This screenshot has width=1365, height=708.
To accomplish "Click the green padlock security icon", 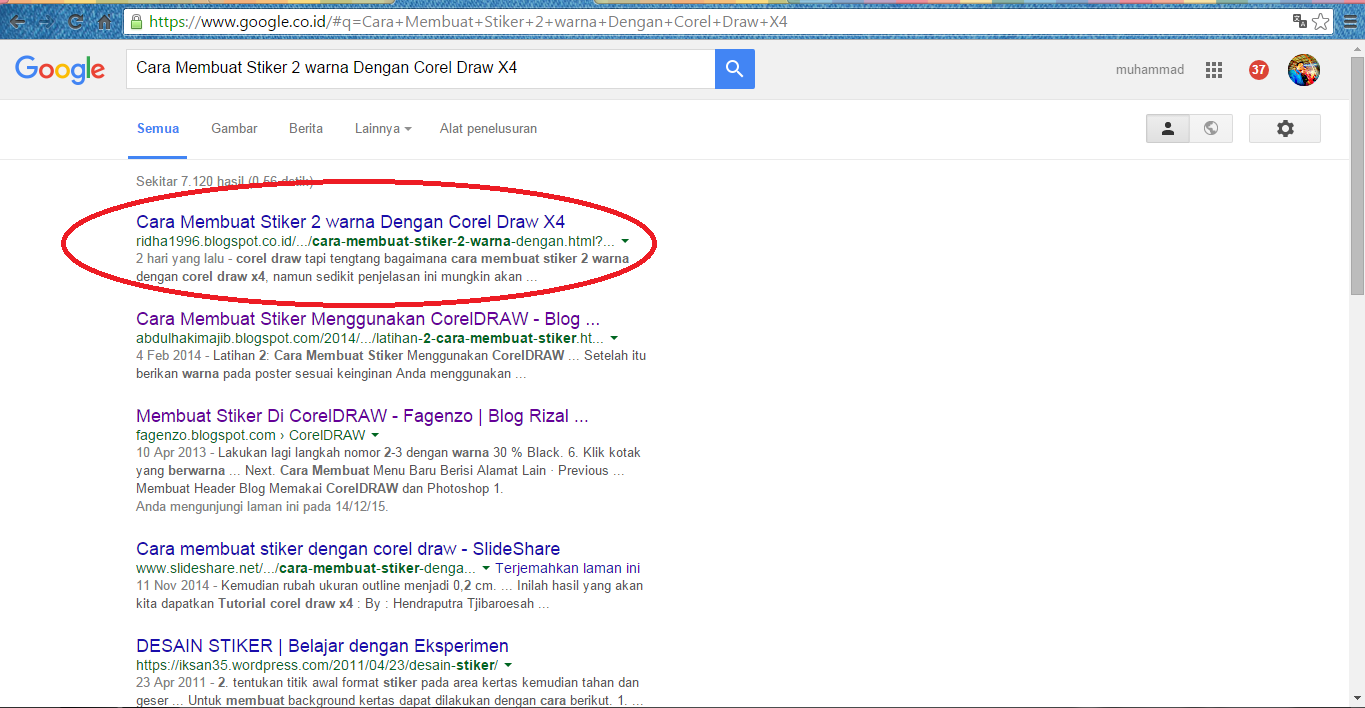I will click(136, 21).
